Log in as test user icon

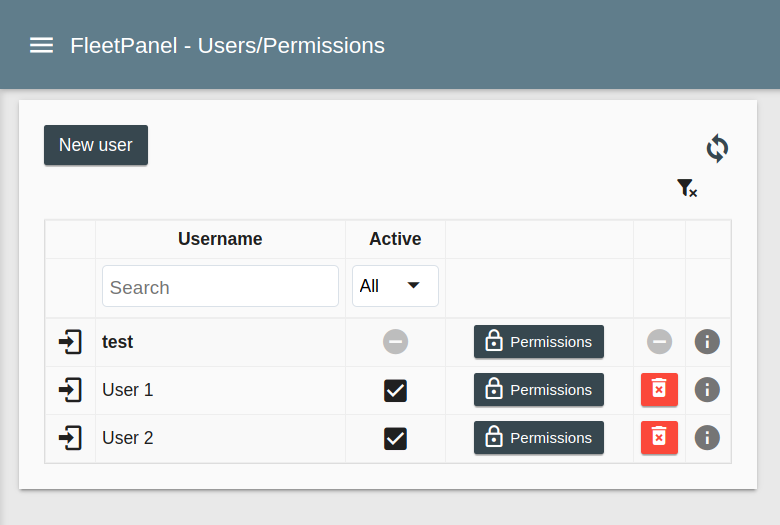(70, 342)
